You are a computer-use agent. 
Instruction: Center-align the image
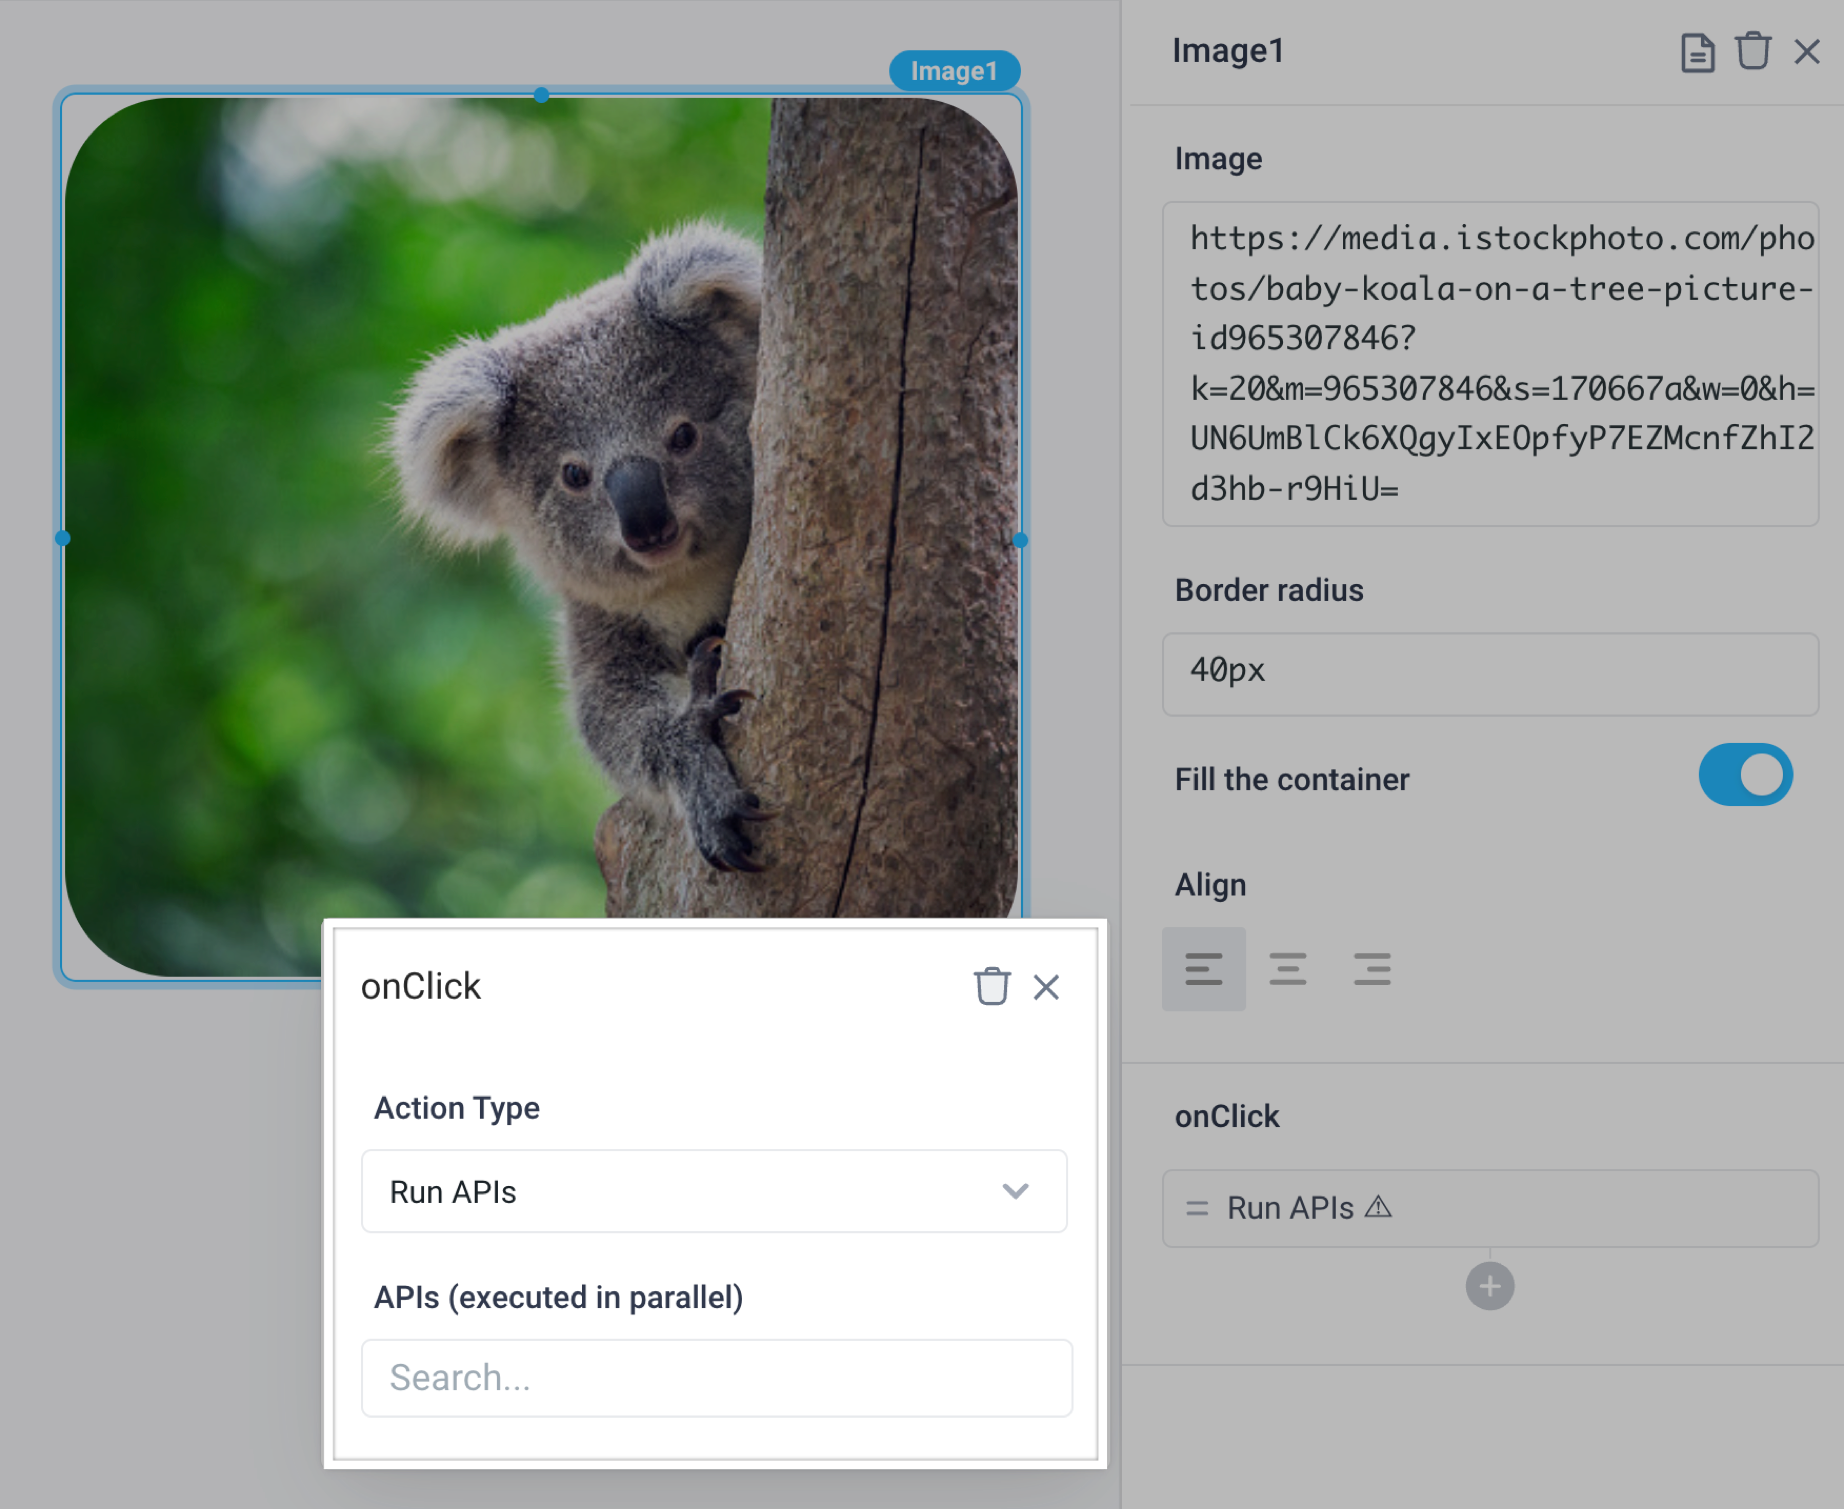[1288, 967]
